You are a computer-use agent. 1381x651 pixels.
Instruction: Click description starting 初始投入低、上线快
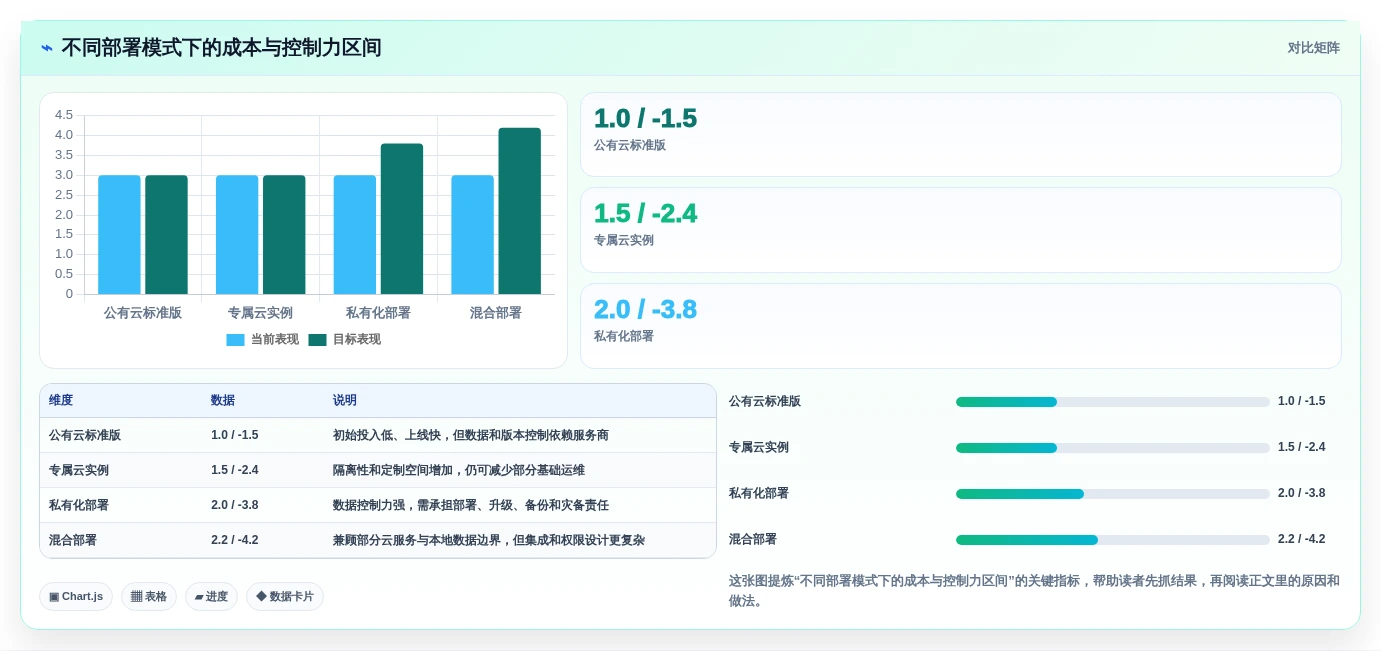click(471, 435)
